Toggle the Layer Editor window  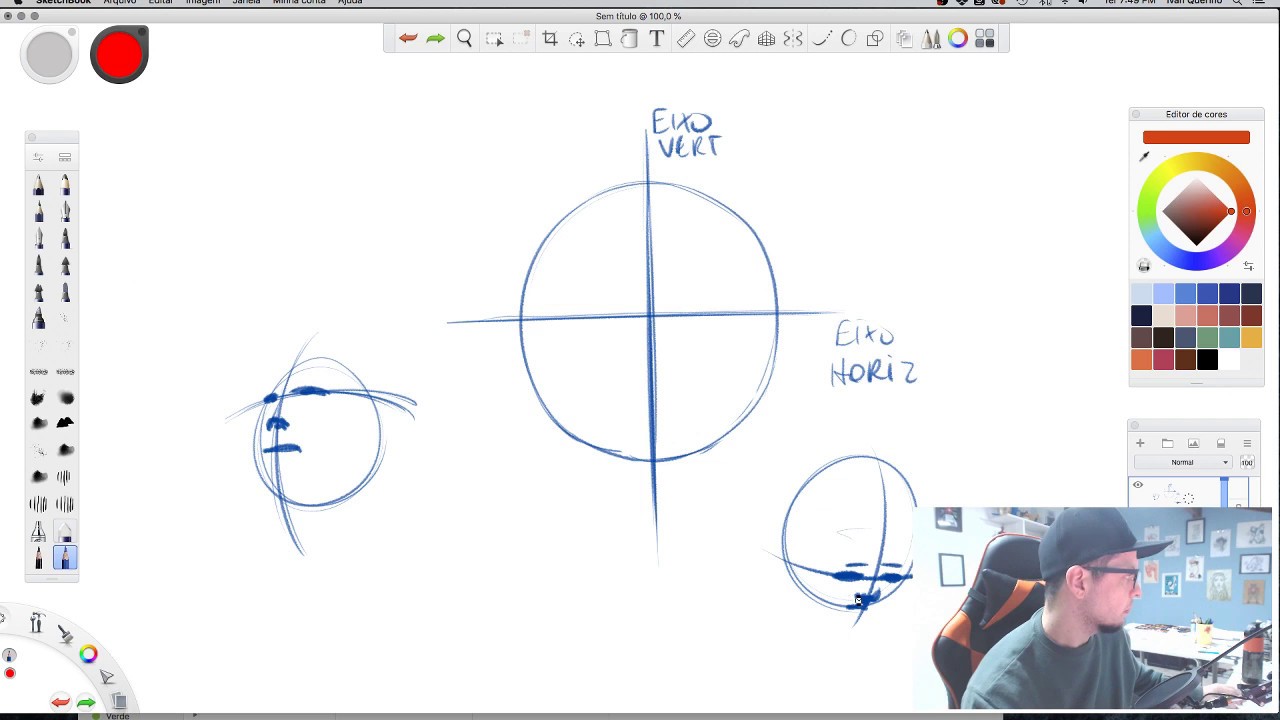(x=904, y=39)
